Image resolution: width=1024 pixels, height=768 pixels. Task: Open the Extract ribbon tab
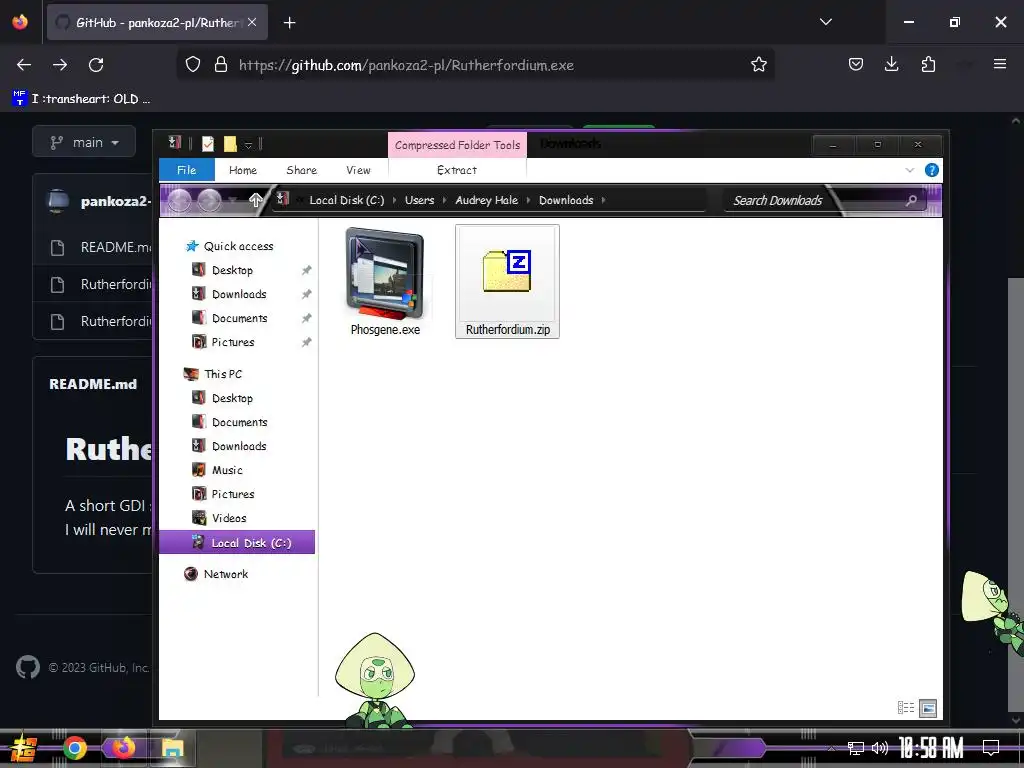(x=457, y=170)
